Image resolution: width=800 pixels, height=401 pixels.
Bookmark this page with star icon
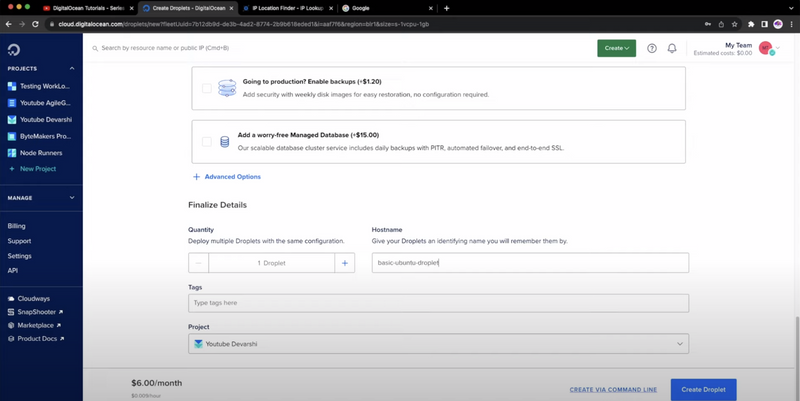734,24
